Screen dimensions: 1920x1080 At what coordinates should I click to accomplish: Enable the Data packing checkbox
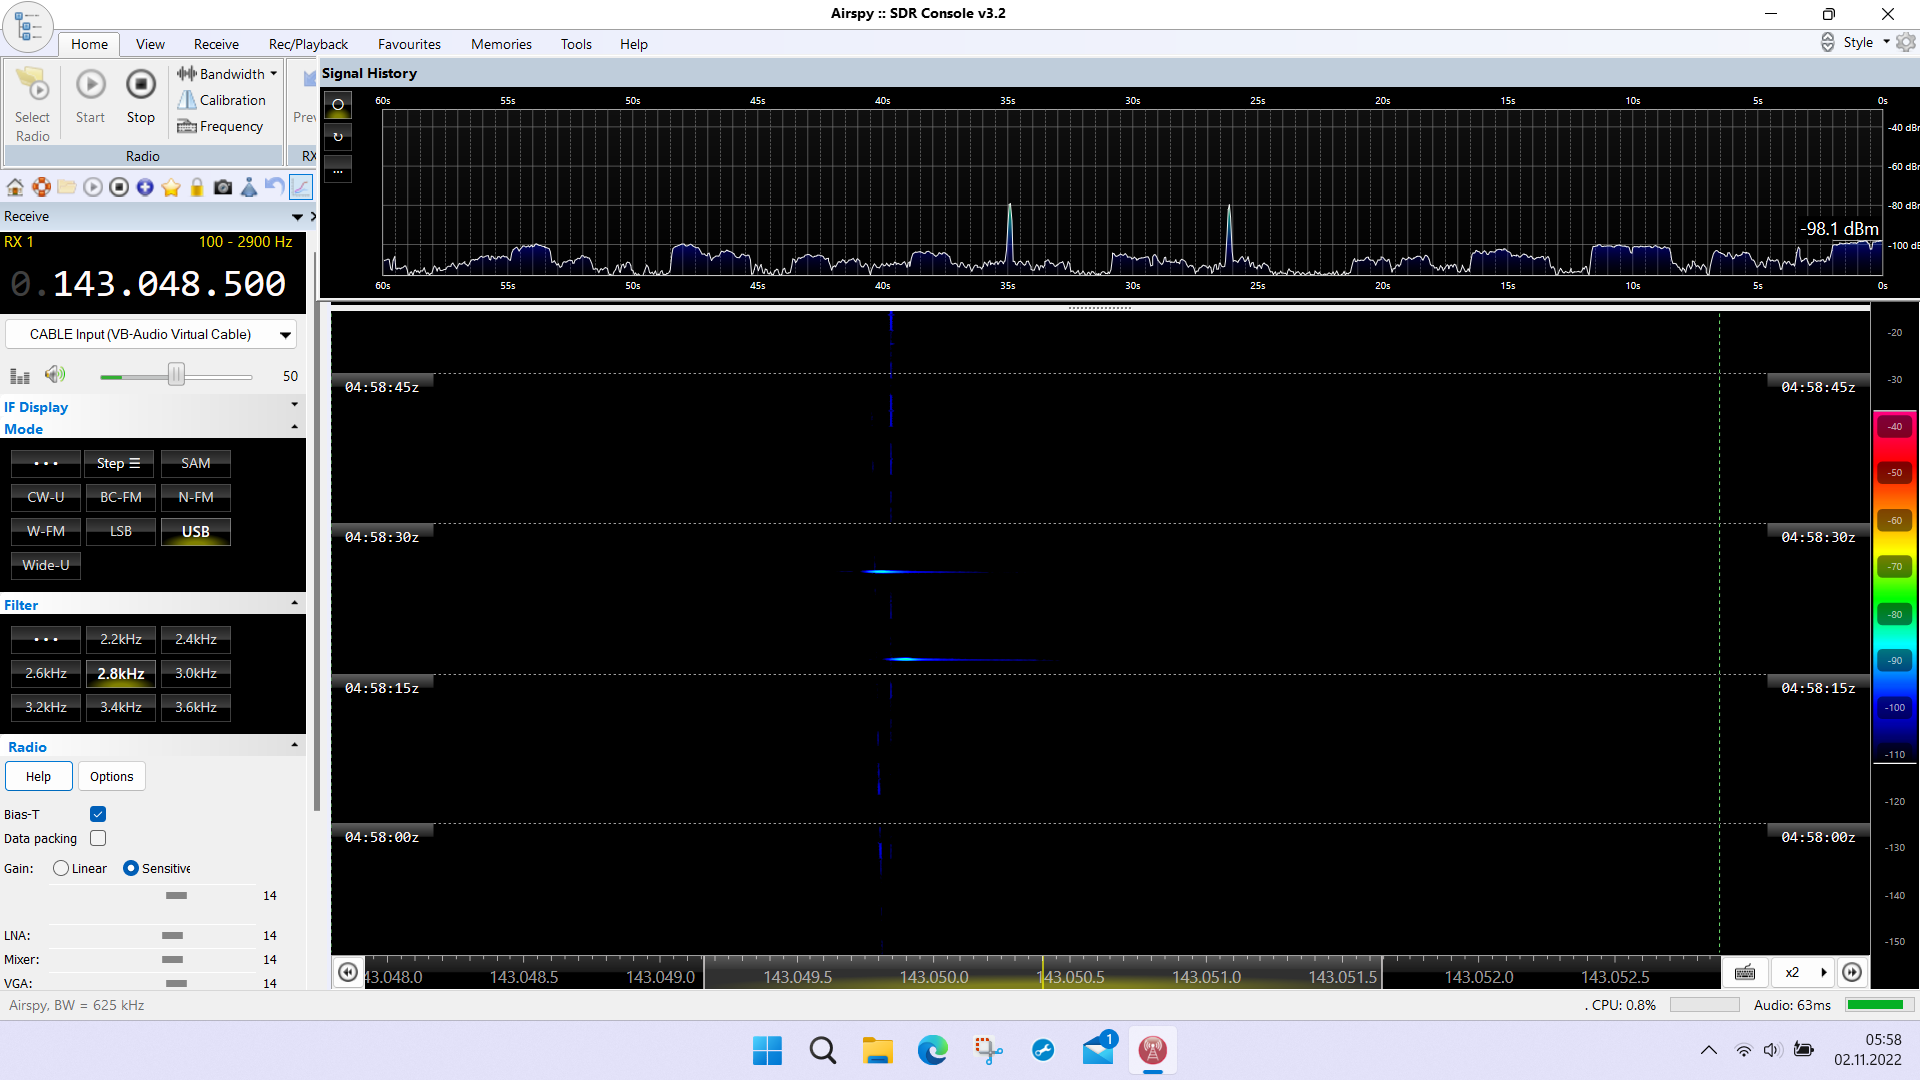coord(98,838)
